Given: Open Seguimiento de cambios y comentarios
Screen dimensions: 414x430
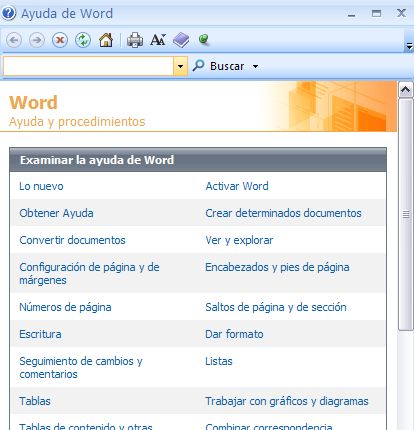Looking at the screenshot, I should pos(81,368).
